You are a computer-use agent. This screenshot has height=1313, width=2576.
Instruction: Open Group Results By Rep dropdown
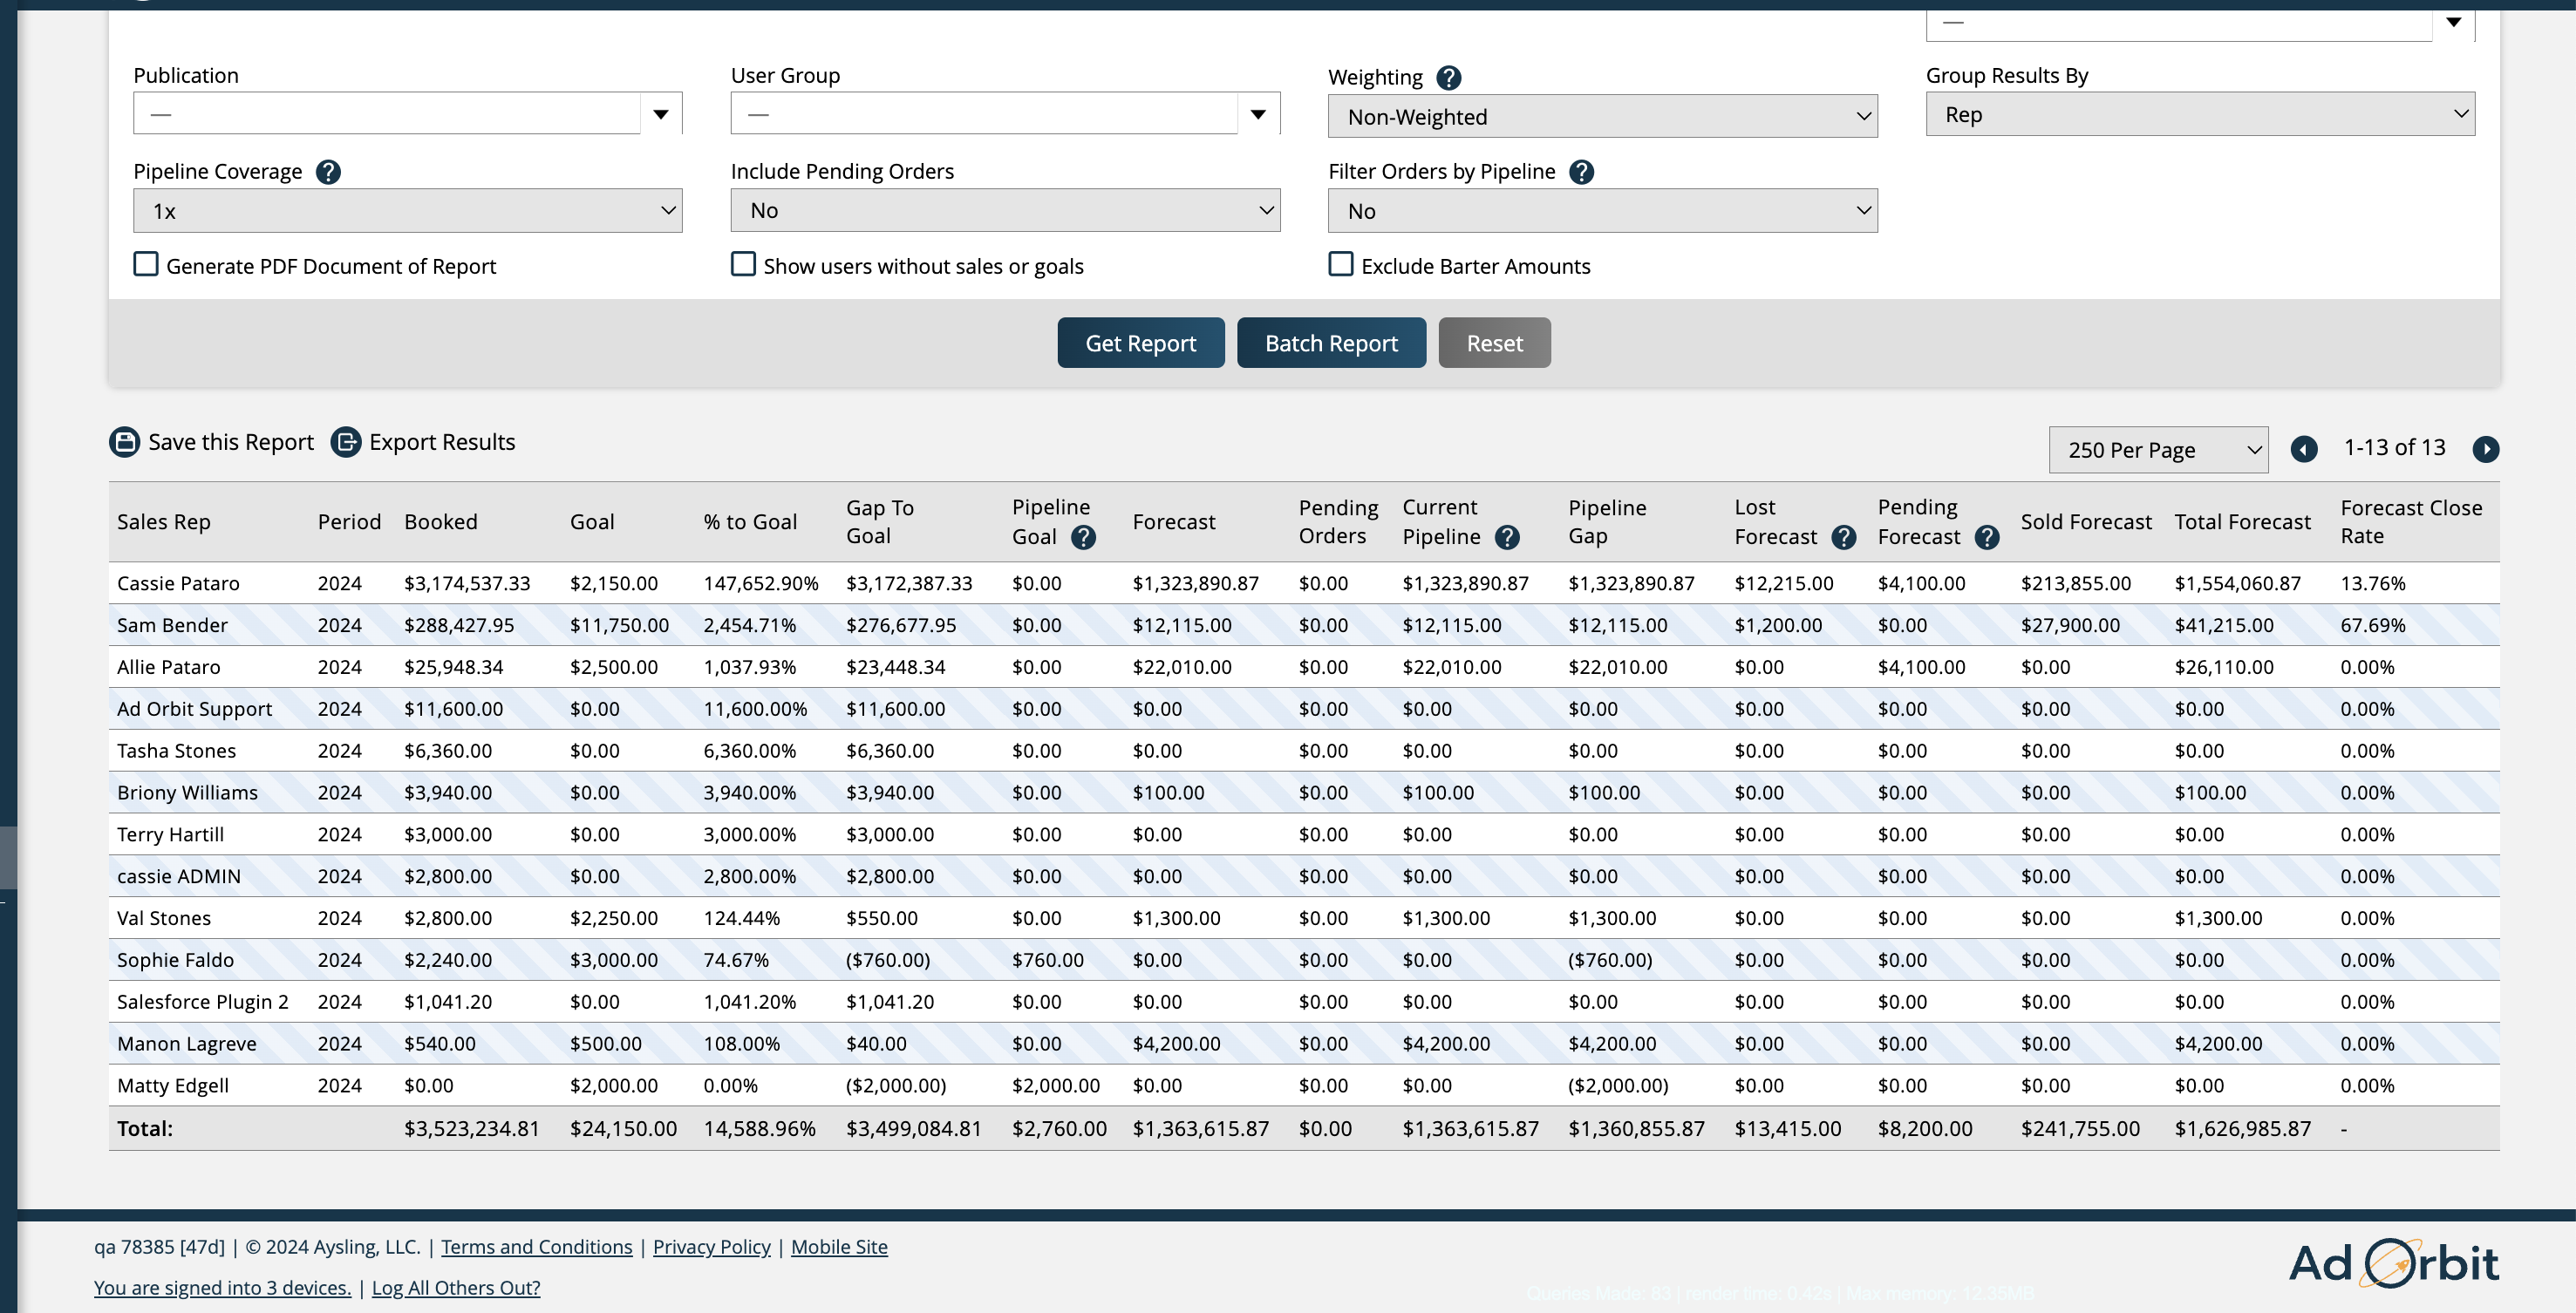2200,114
